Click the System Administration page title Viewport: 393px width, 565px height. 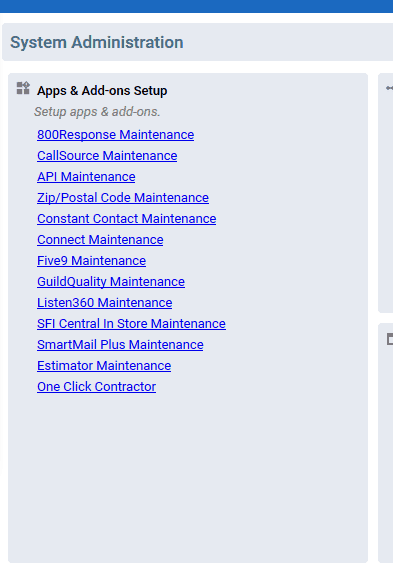point(97,43)
